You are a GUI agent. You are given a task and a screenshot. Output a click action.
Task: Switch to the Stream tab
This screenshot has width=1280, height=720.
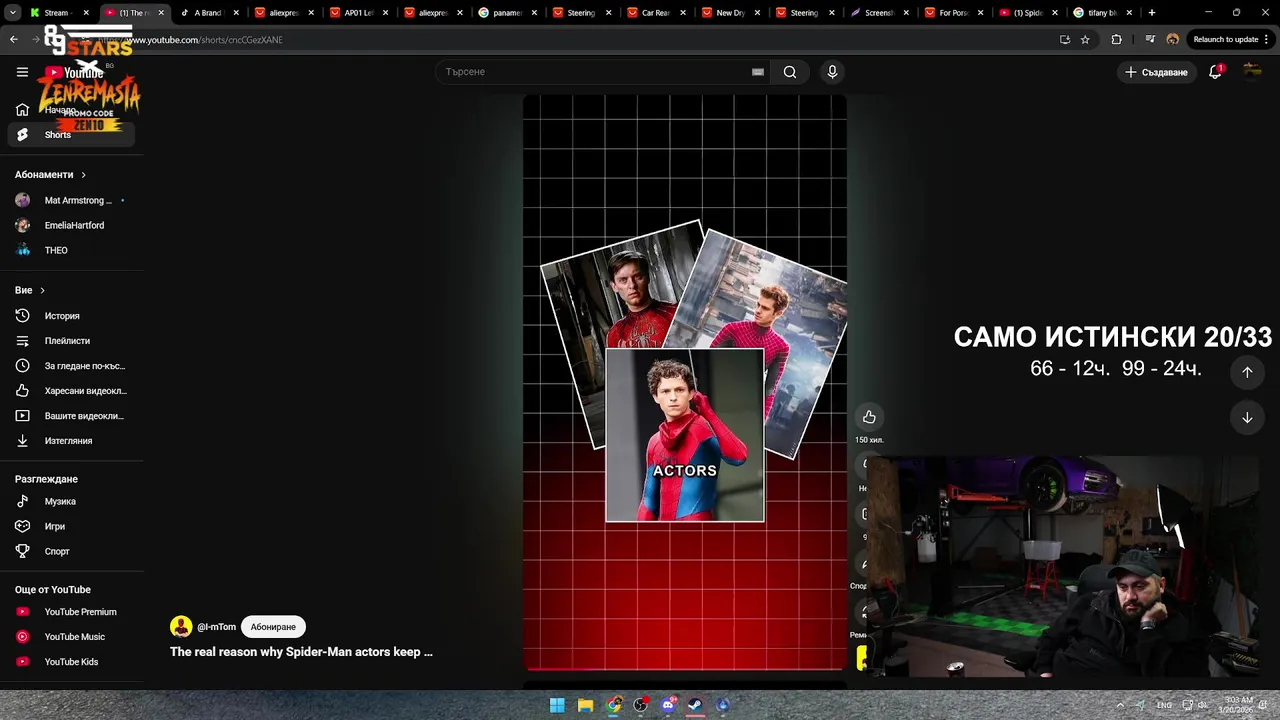[x=60, y=13]
